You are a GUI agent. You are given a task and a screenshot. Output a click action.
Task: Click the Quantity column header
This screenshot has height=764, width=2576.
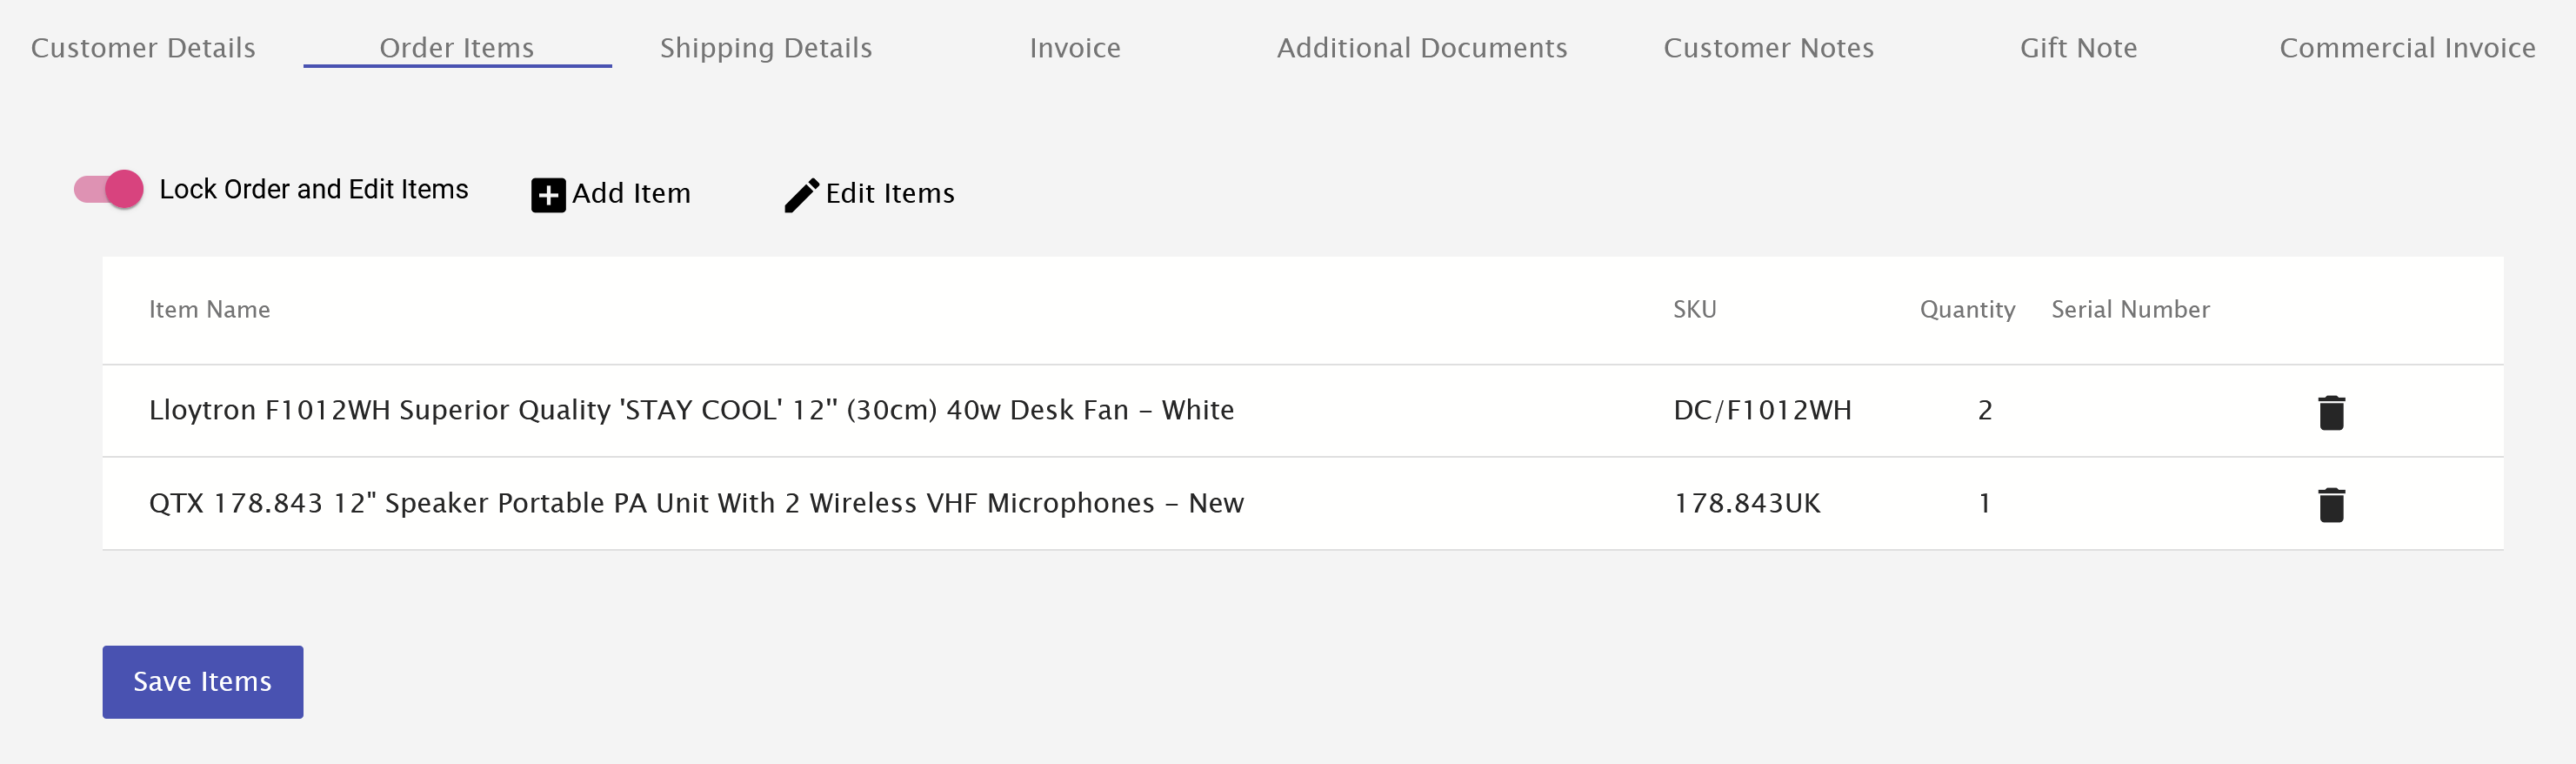[1967, 310]
